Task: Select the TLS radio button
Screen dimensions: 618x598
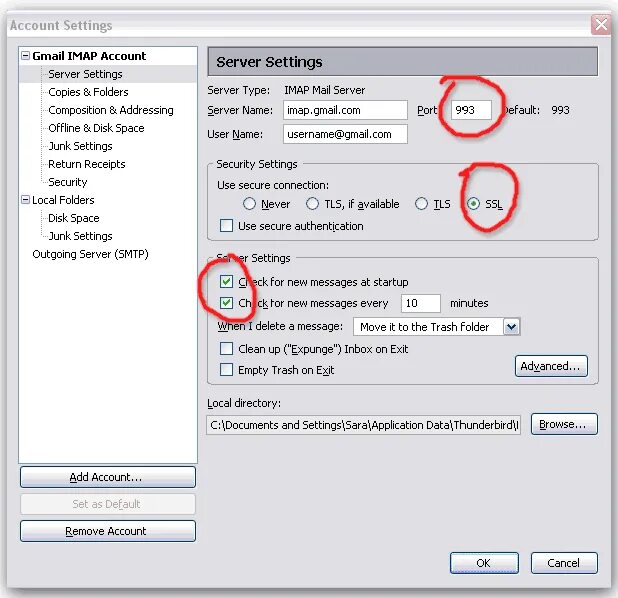Action: pyautogui.click(x=421, y=204)
